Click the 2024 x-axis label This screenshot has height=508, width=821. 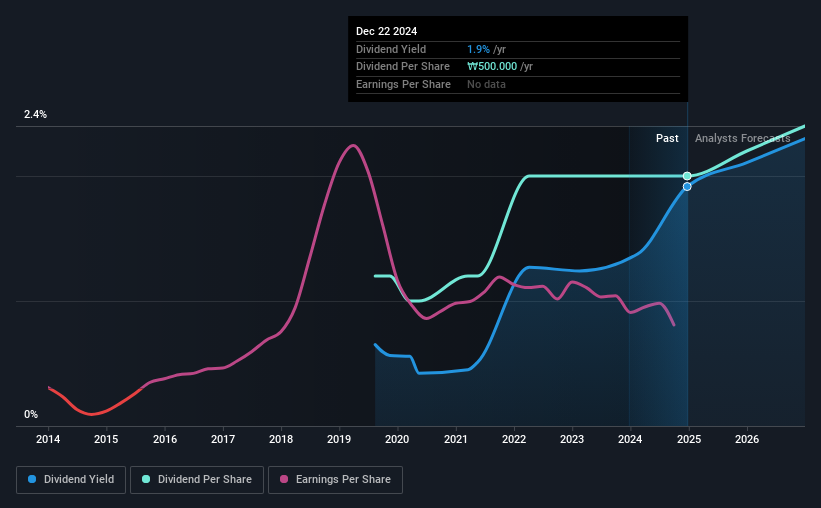630,439
